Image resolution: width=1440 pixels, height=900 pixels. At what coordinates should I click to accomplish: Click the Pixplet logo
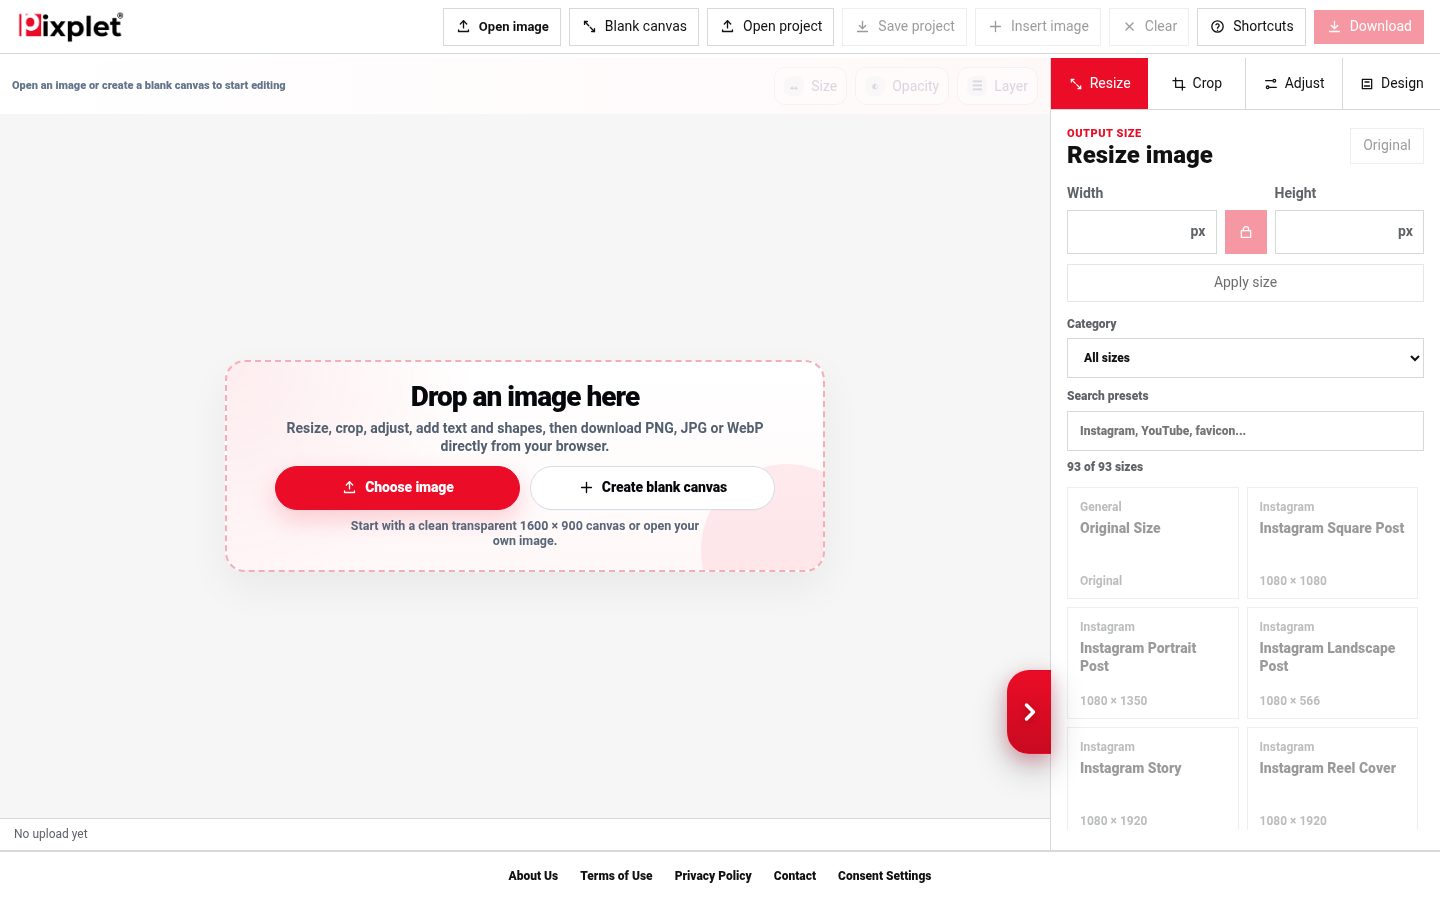(70, 26)
